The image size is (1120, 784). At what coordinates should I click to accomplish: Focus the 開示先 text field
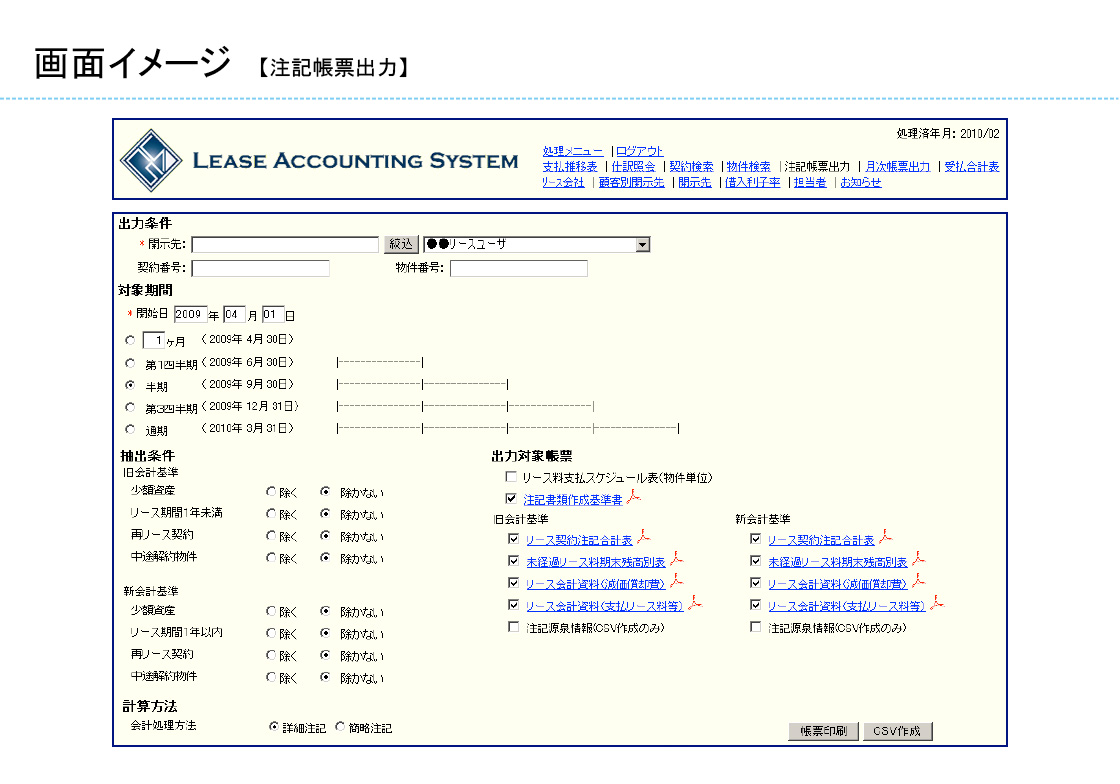(285, 245)
